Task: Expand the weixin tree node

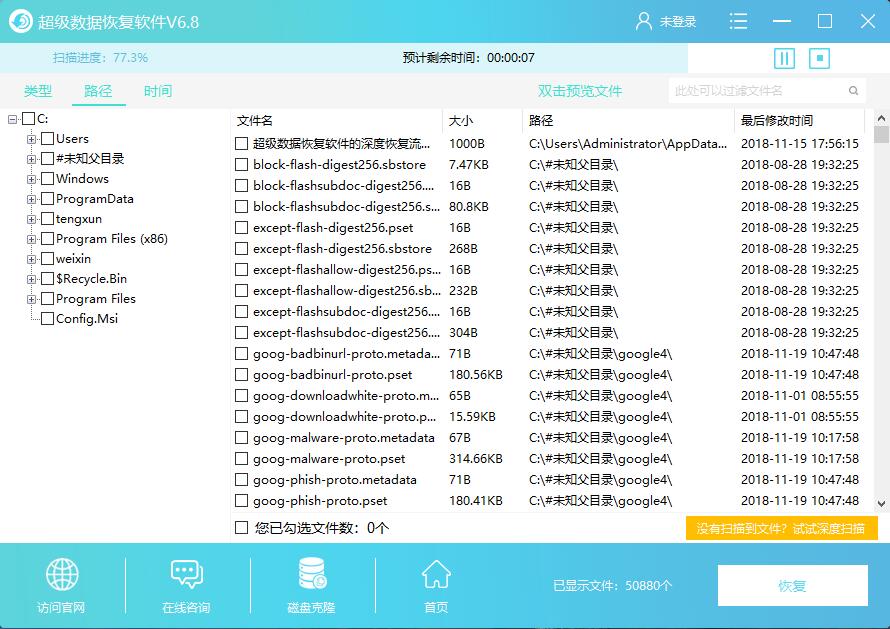Action: click(32, 259)
